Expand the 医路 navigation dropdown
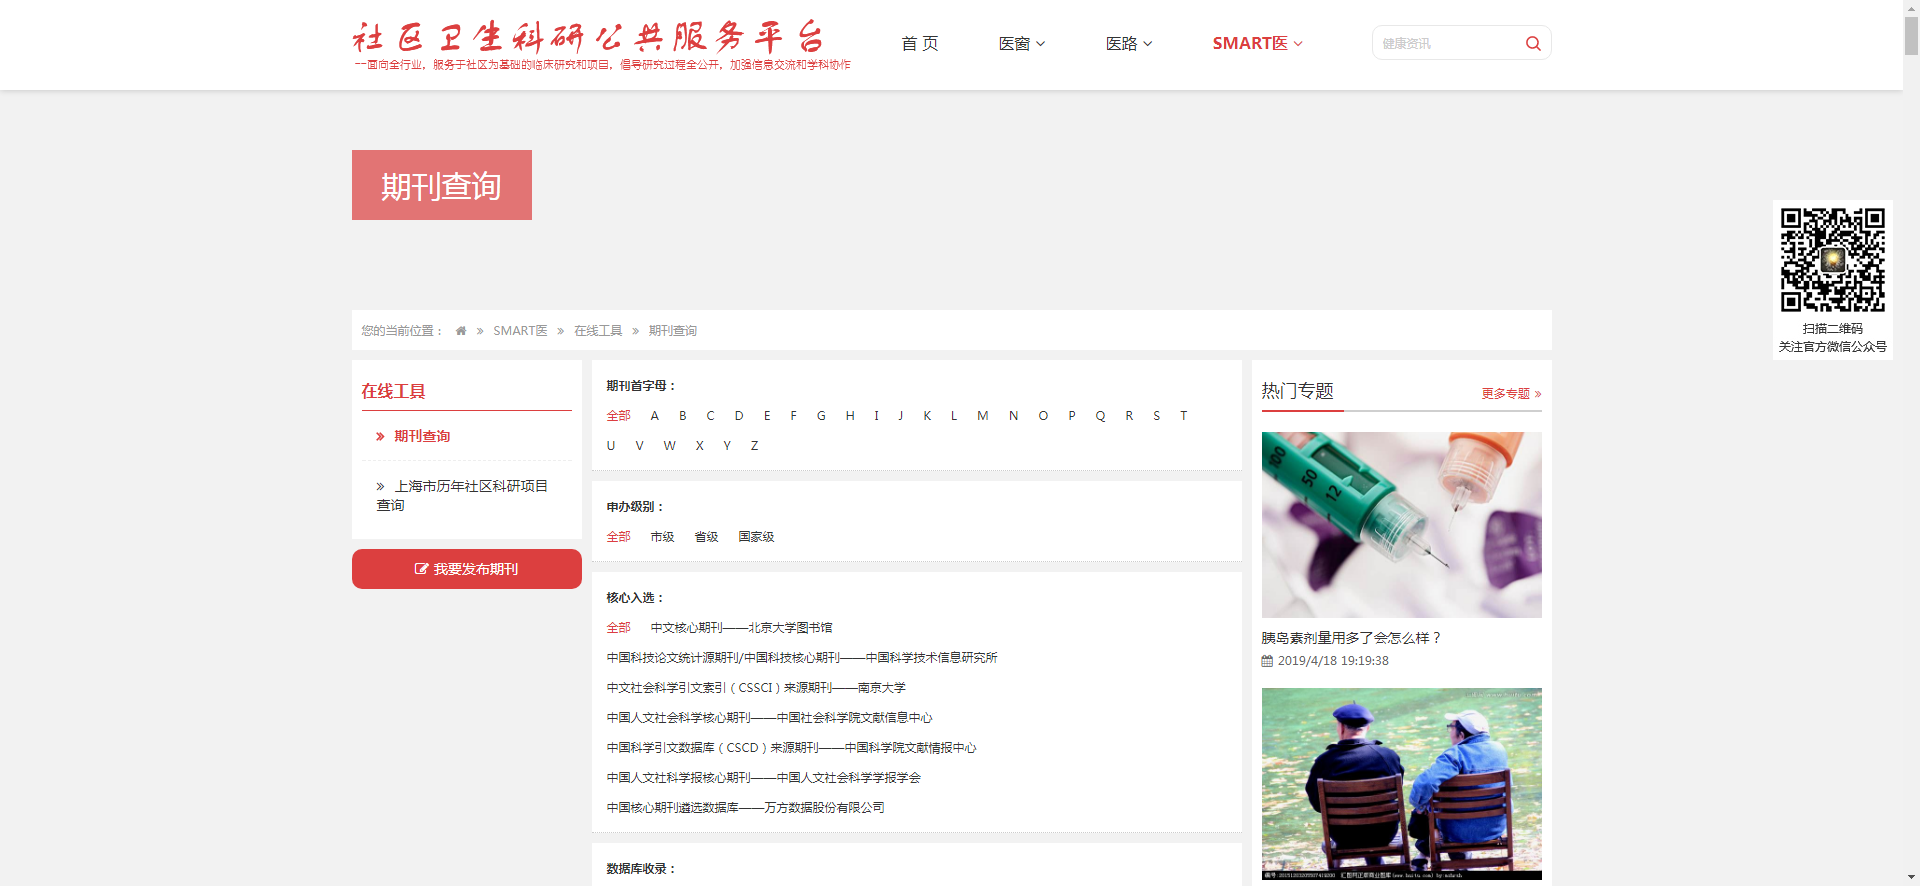1920x886 pixels. pos(1128,44)
